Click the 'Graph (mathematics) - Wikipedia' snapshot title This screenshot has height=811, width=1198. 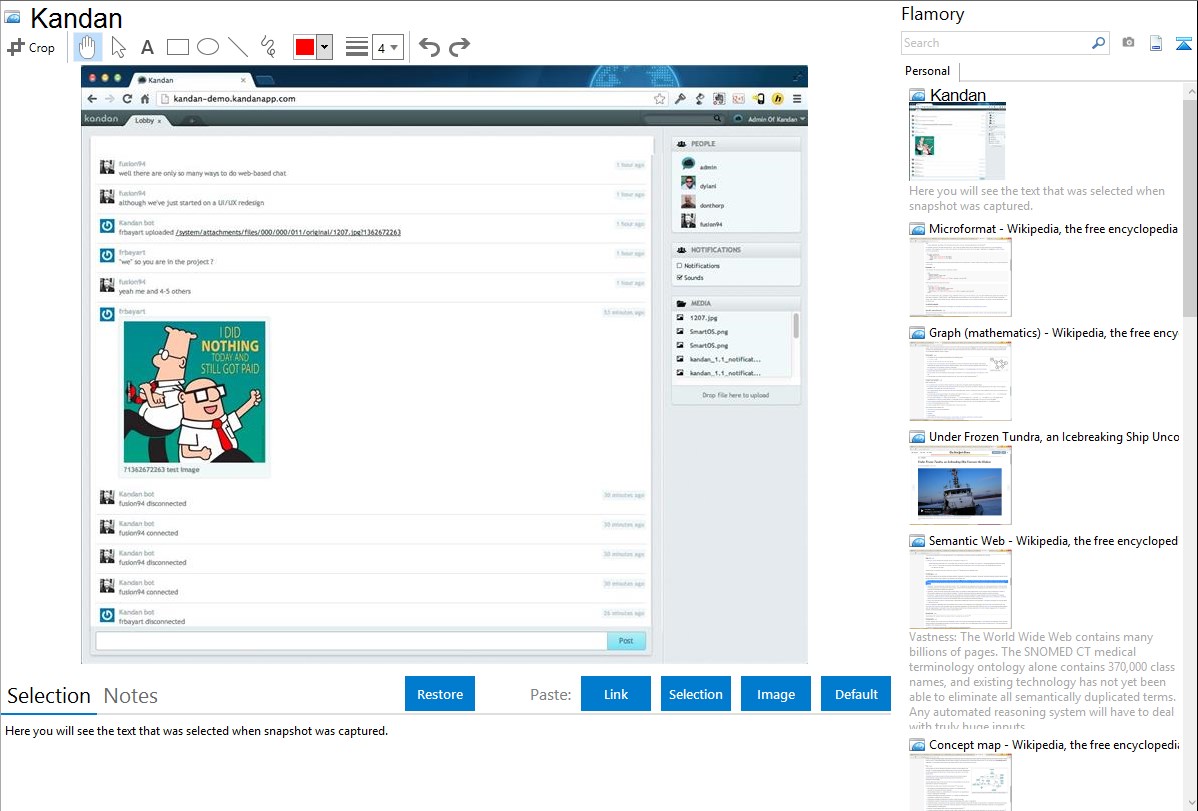pos(1053,333)
